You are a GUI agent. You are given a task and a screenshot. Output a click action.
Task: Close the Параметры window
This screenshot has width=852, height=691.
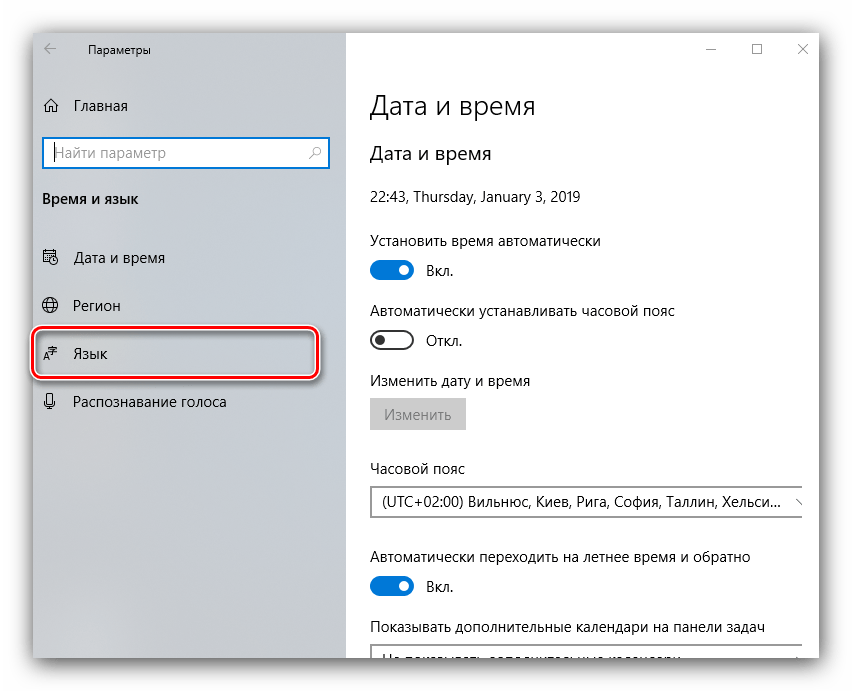click(x=803, y=49)
